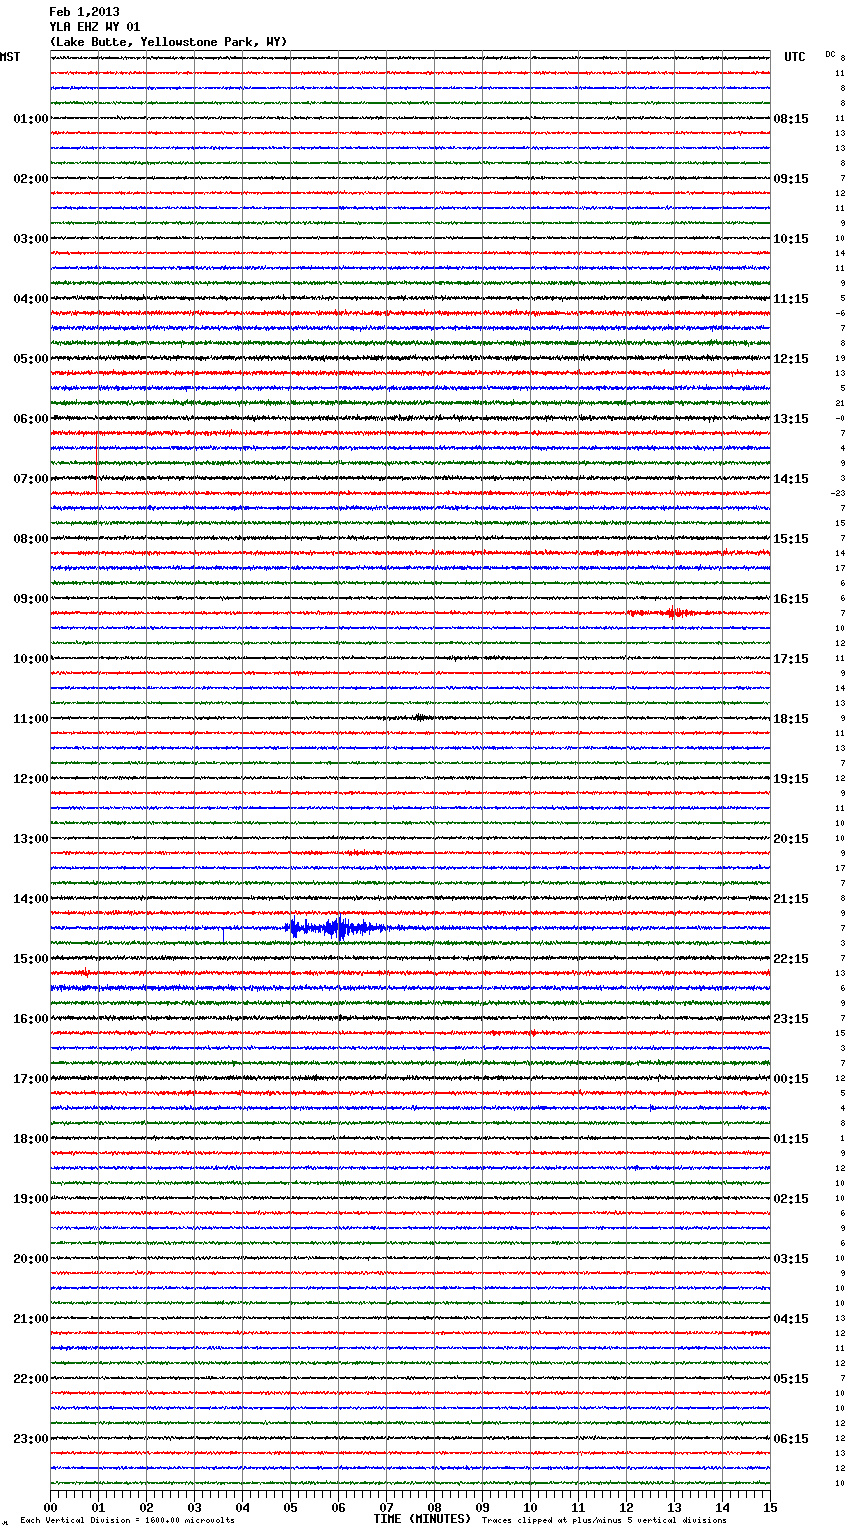Click the '22:15' UTC time label
Image resolution: width=850 pixels, height=1534 pixels.
coord(791,959)
